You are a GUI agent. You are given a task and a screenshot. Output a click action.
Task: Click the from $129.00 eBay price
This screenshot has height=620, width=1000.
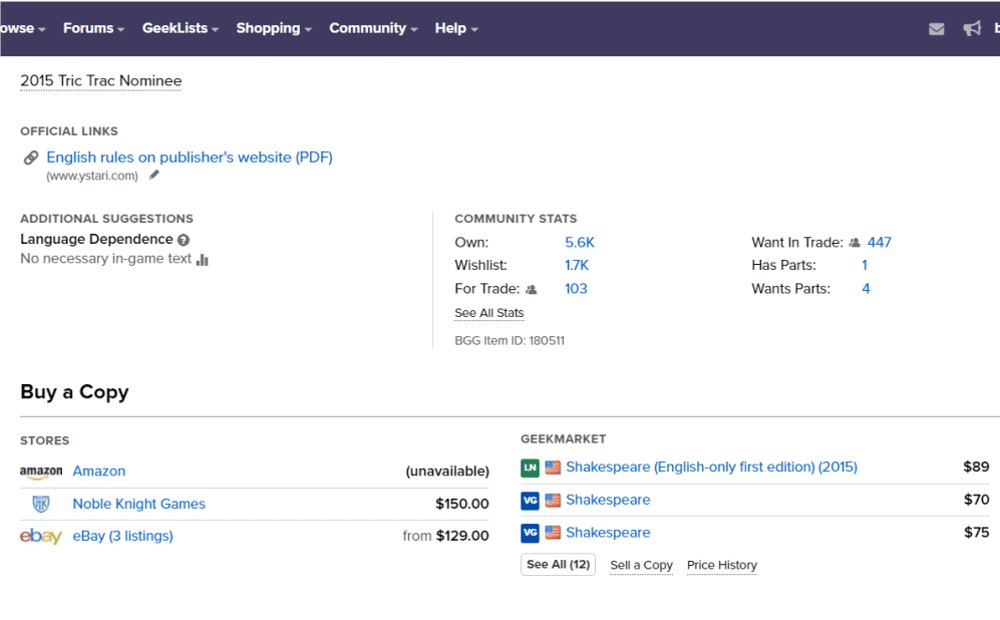446,536
